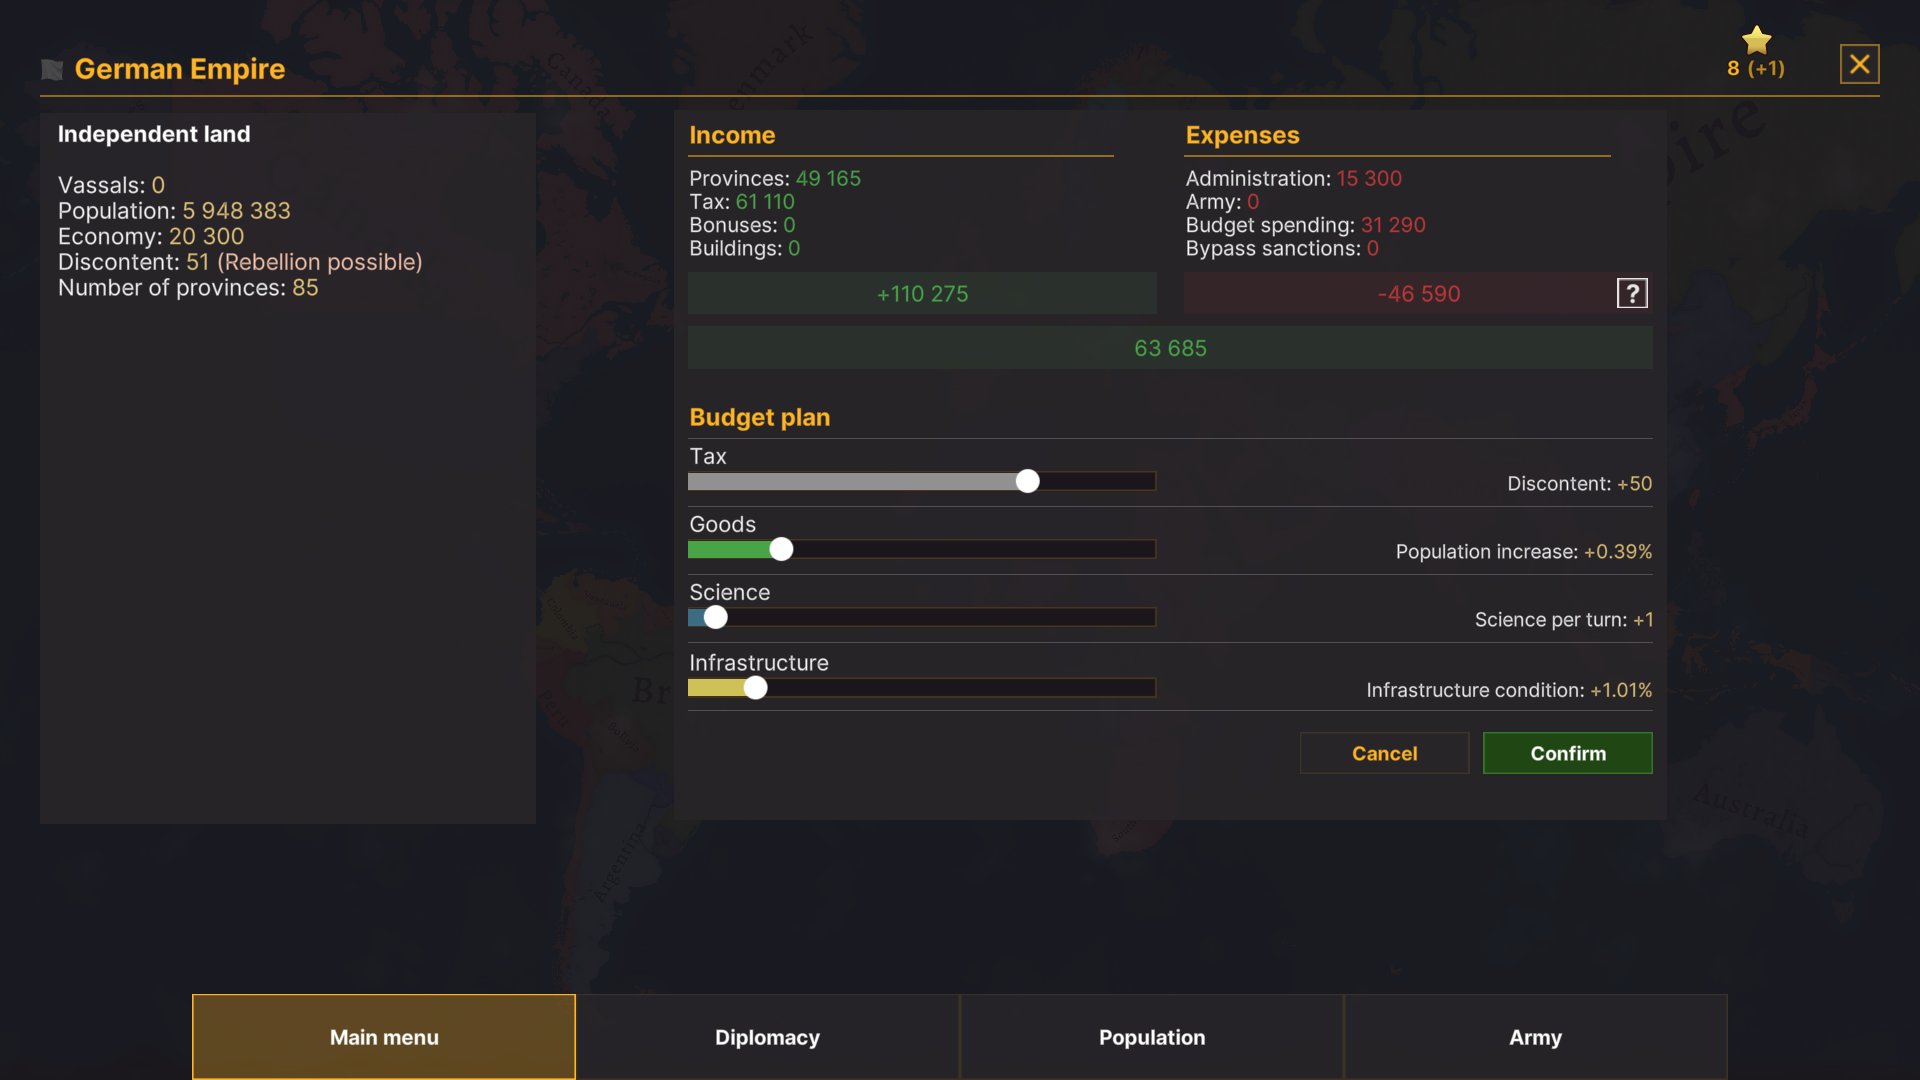Click the Infrastructure slider handle
The width and height of the screenshot is (1920, 1080).
[x=756, y=688]
